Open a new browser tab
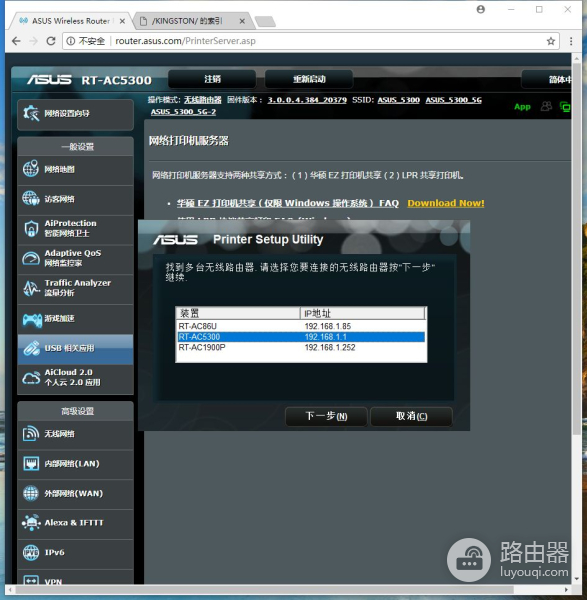587x600 pixels. [x=265, y=22]
